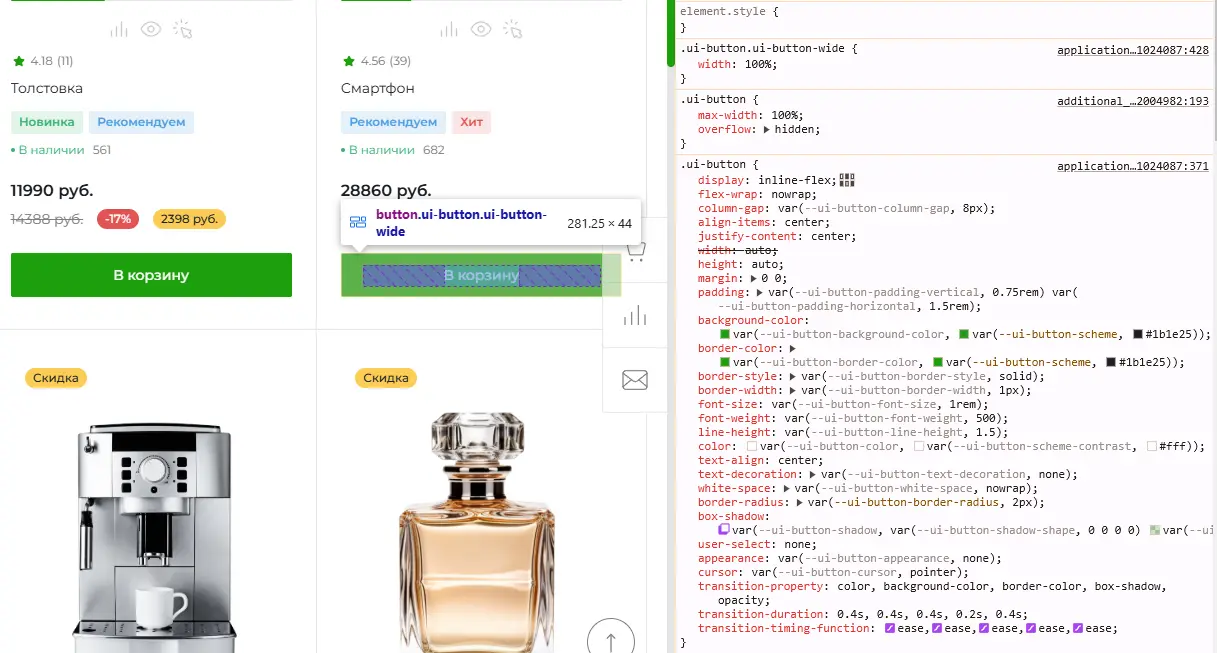Open the box-shadow editor icon
Image resolution: width=1217 pixels, height=653 pixels.
725,530
